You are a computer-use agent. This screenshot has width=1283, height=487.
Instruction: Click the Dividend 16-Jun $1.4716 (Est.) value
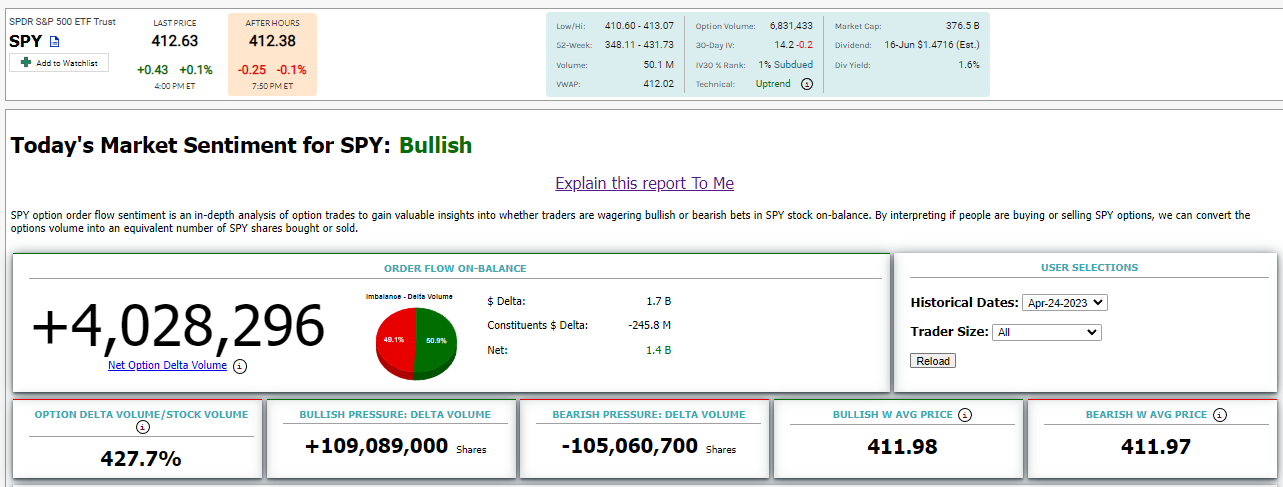click(x=932, y=45)
